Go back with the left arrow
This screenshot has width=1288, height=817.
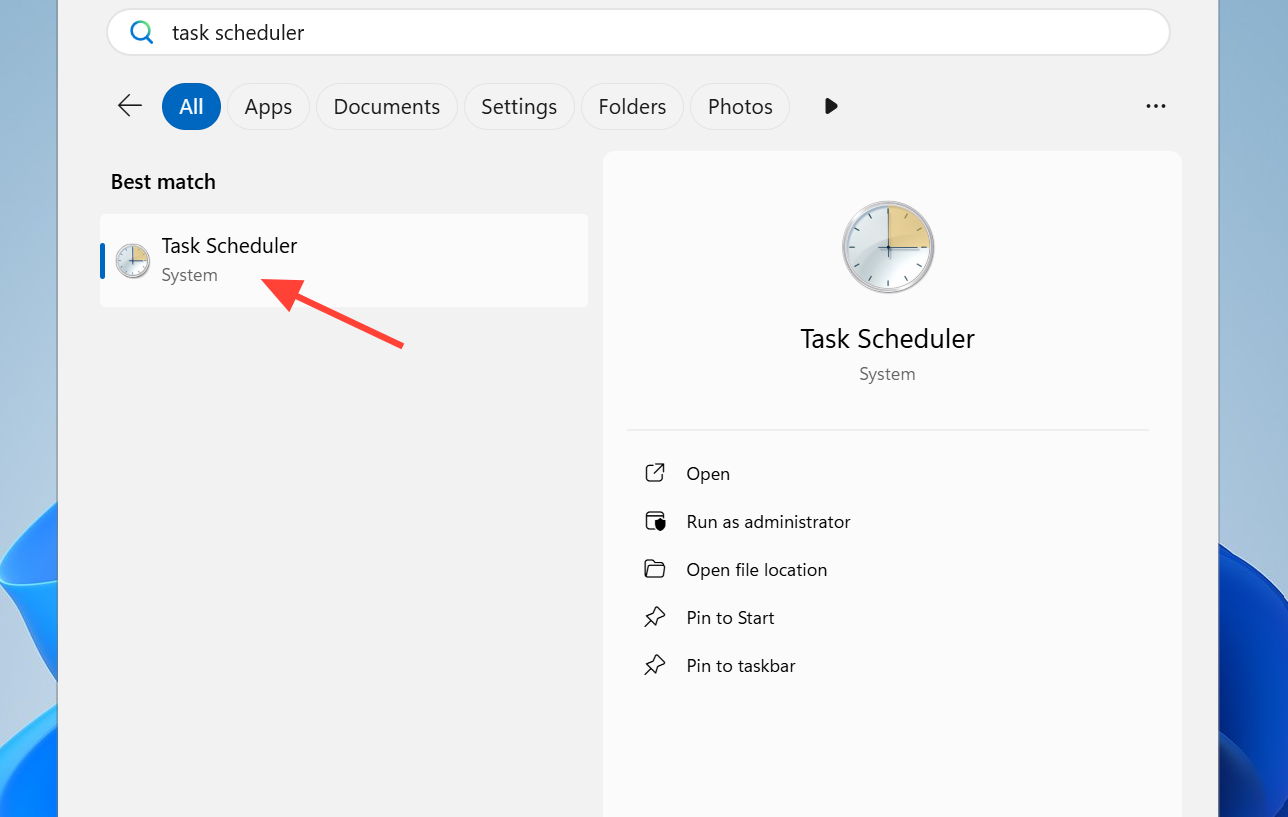(130, 106)
